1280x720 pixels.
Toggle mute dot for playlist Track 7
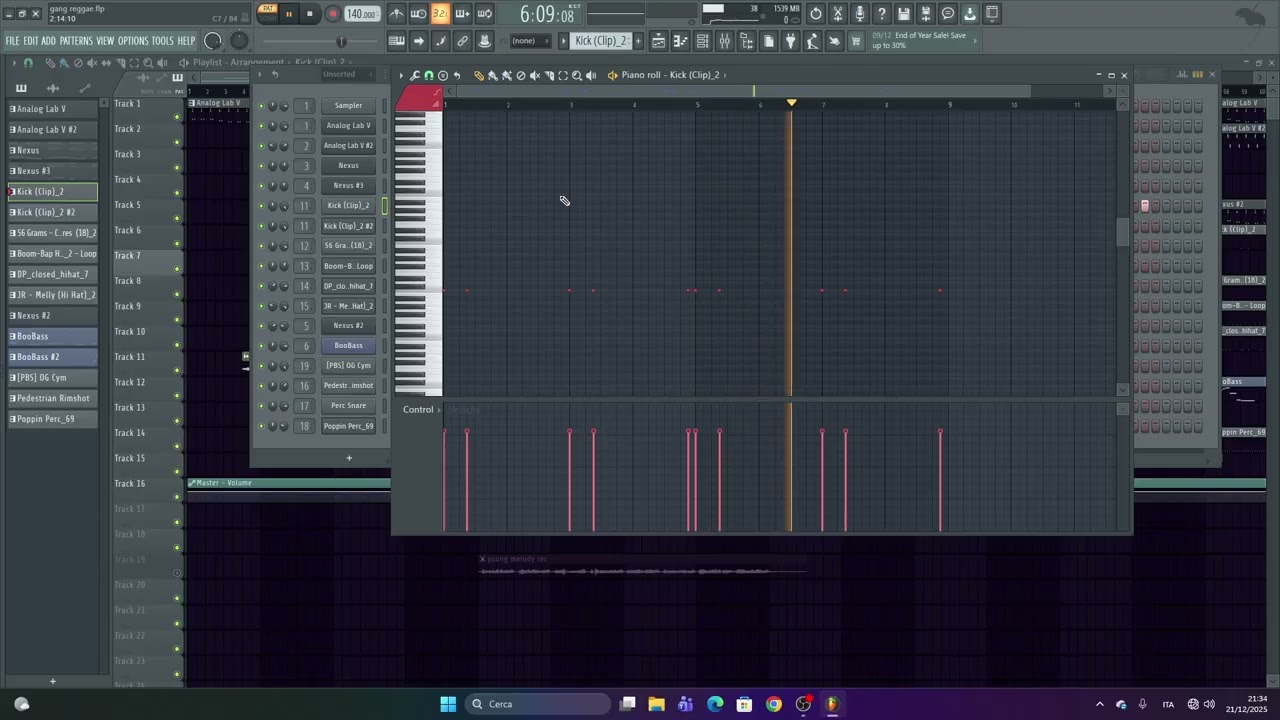[178, 269]
